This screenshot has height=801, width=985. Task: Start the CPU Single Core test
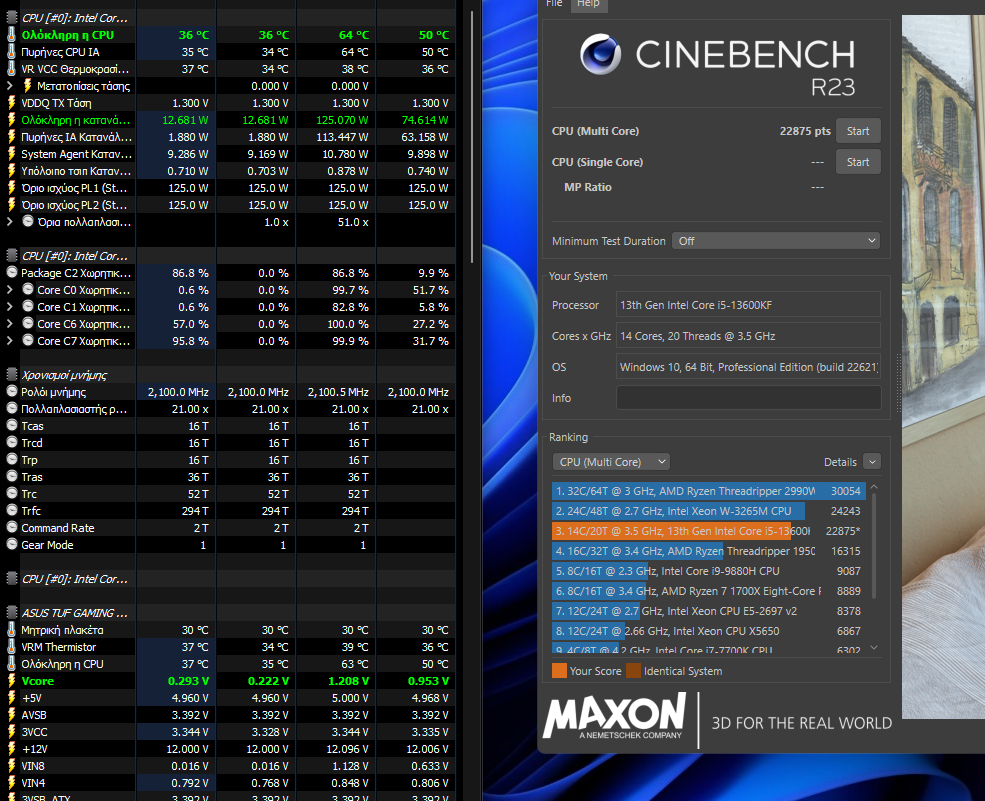[857, 162]
